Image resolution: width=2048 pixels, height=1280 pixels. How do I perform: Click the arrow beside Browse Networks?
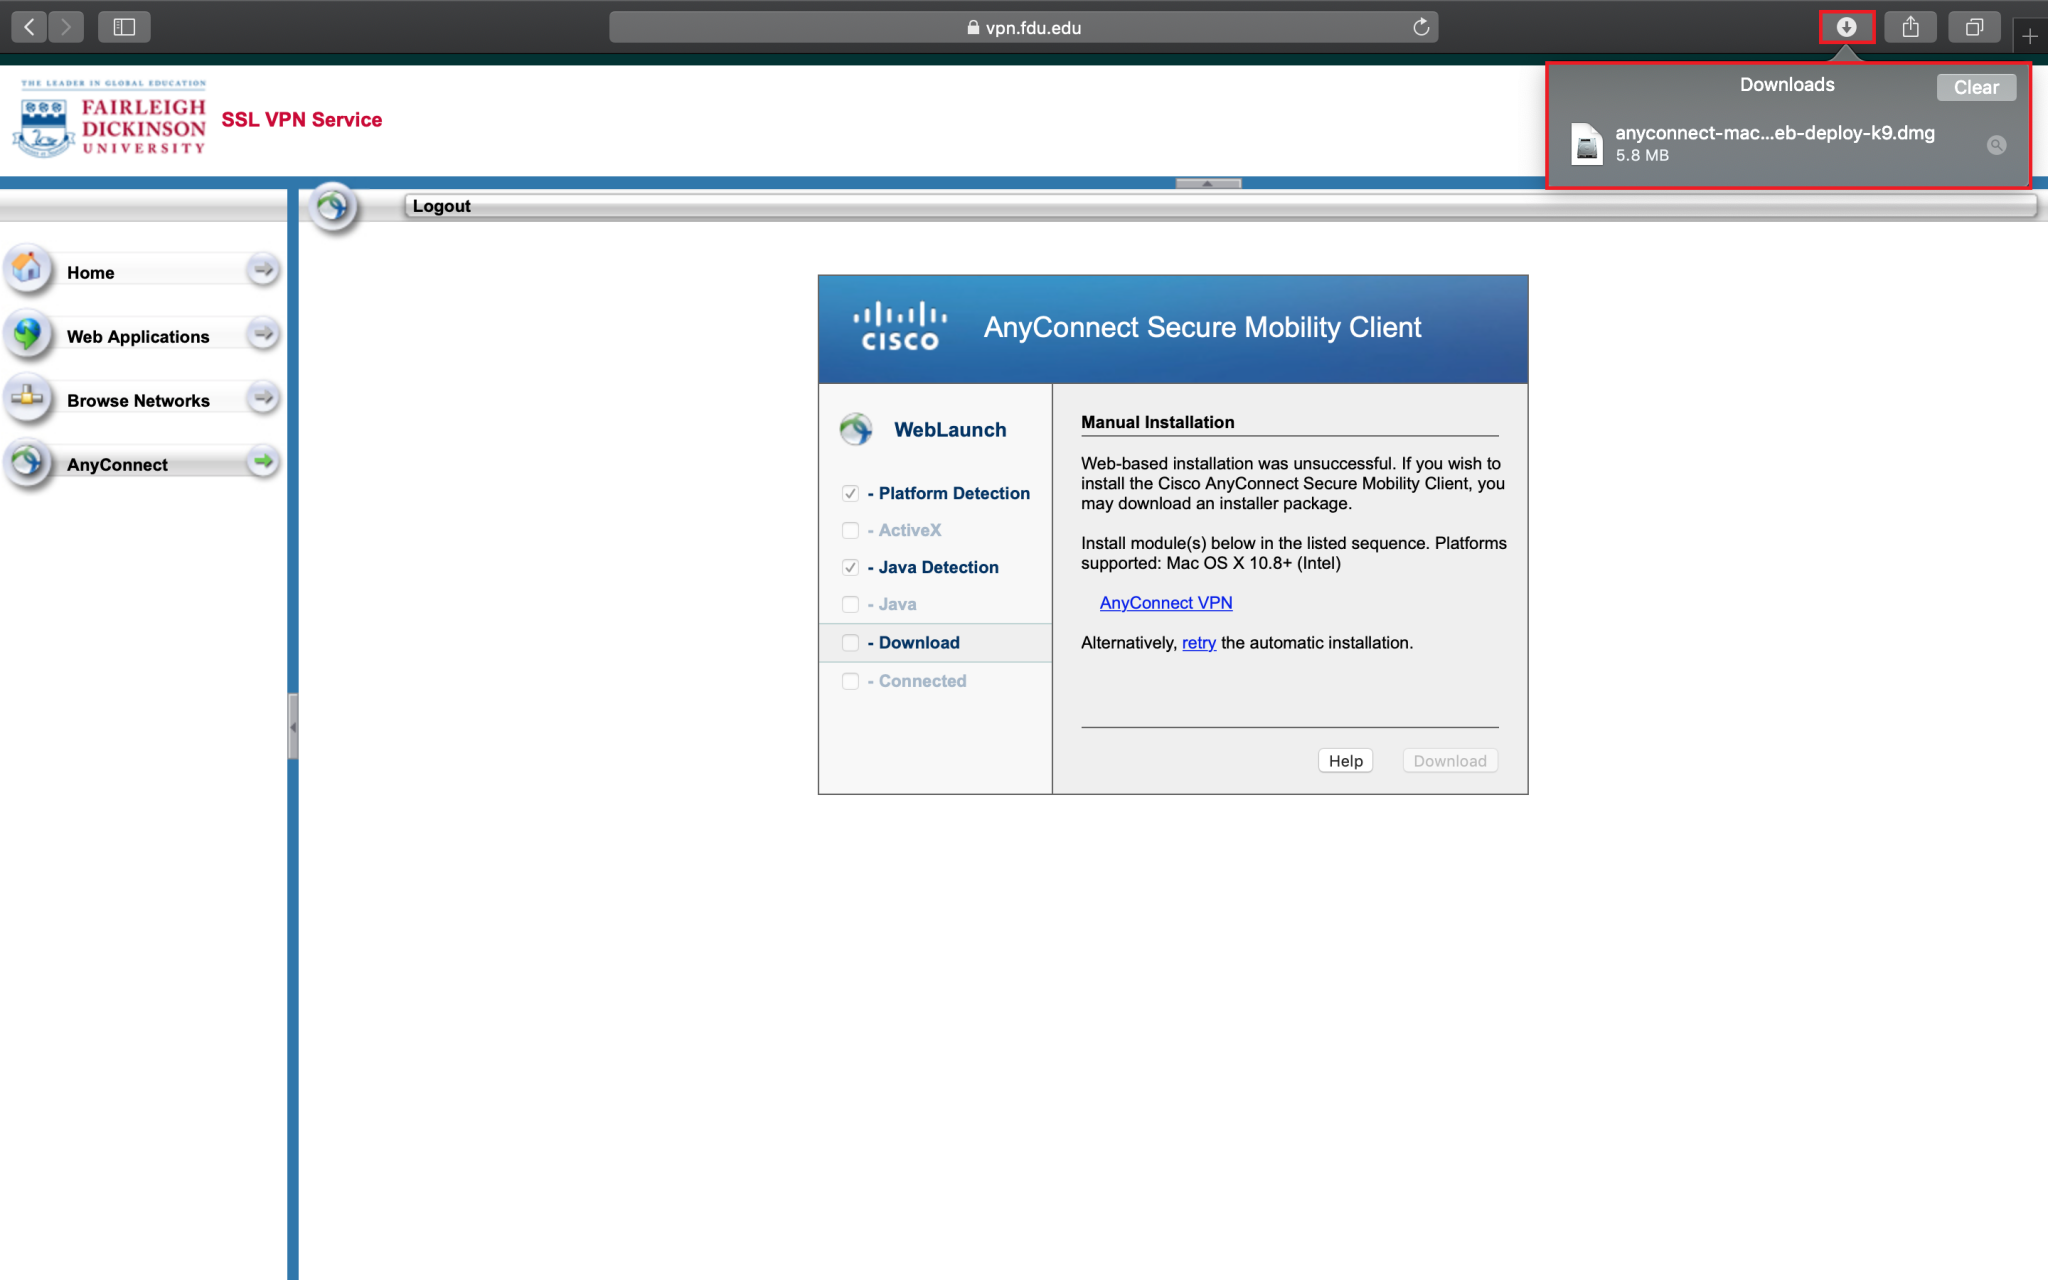(x=263, y=397)
